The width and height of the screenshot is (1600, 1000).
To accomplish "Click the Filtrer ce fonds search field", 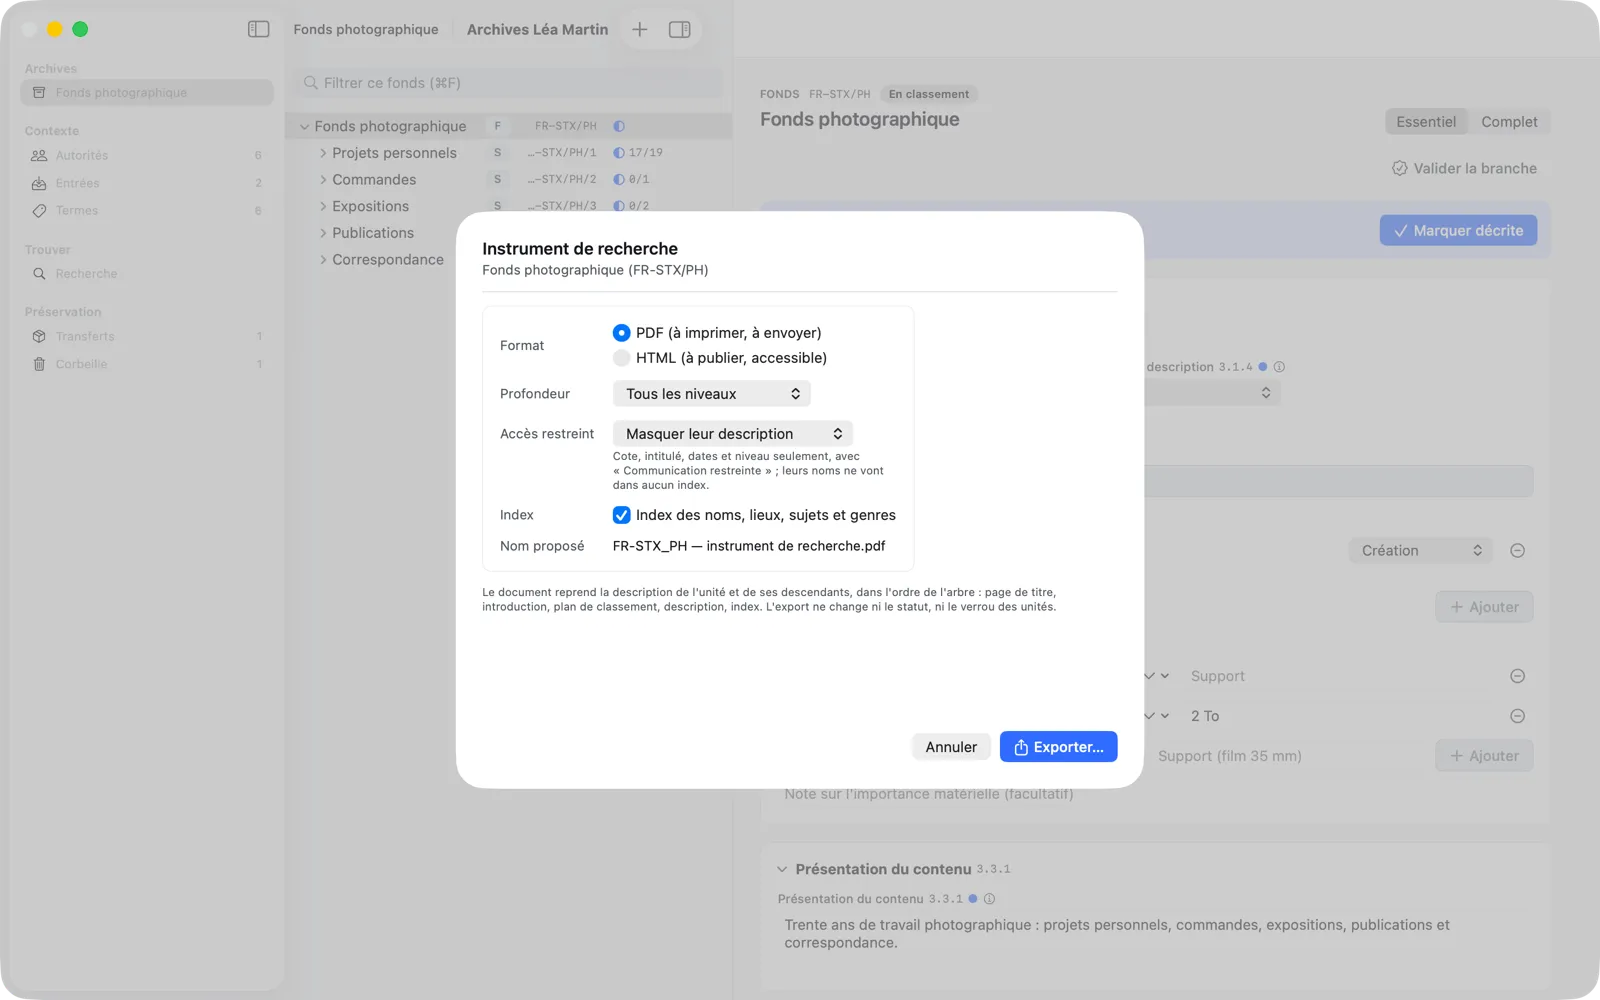I will tap(508, 83).
